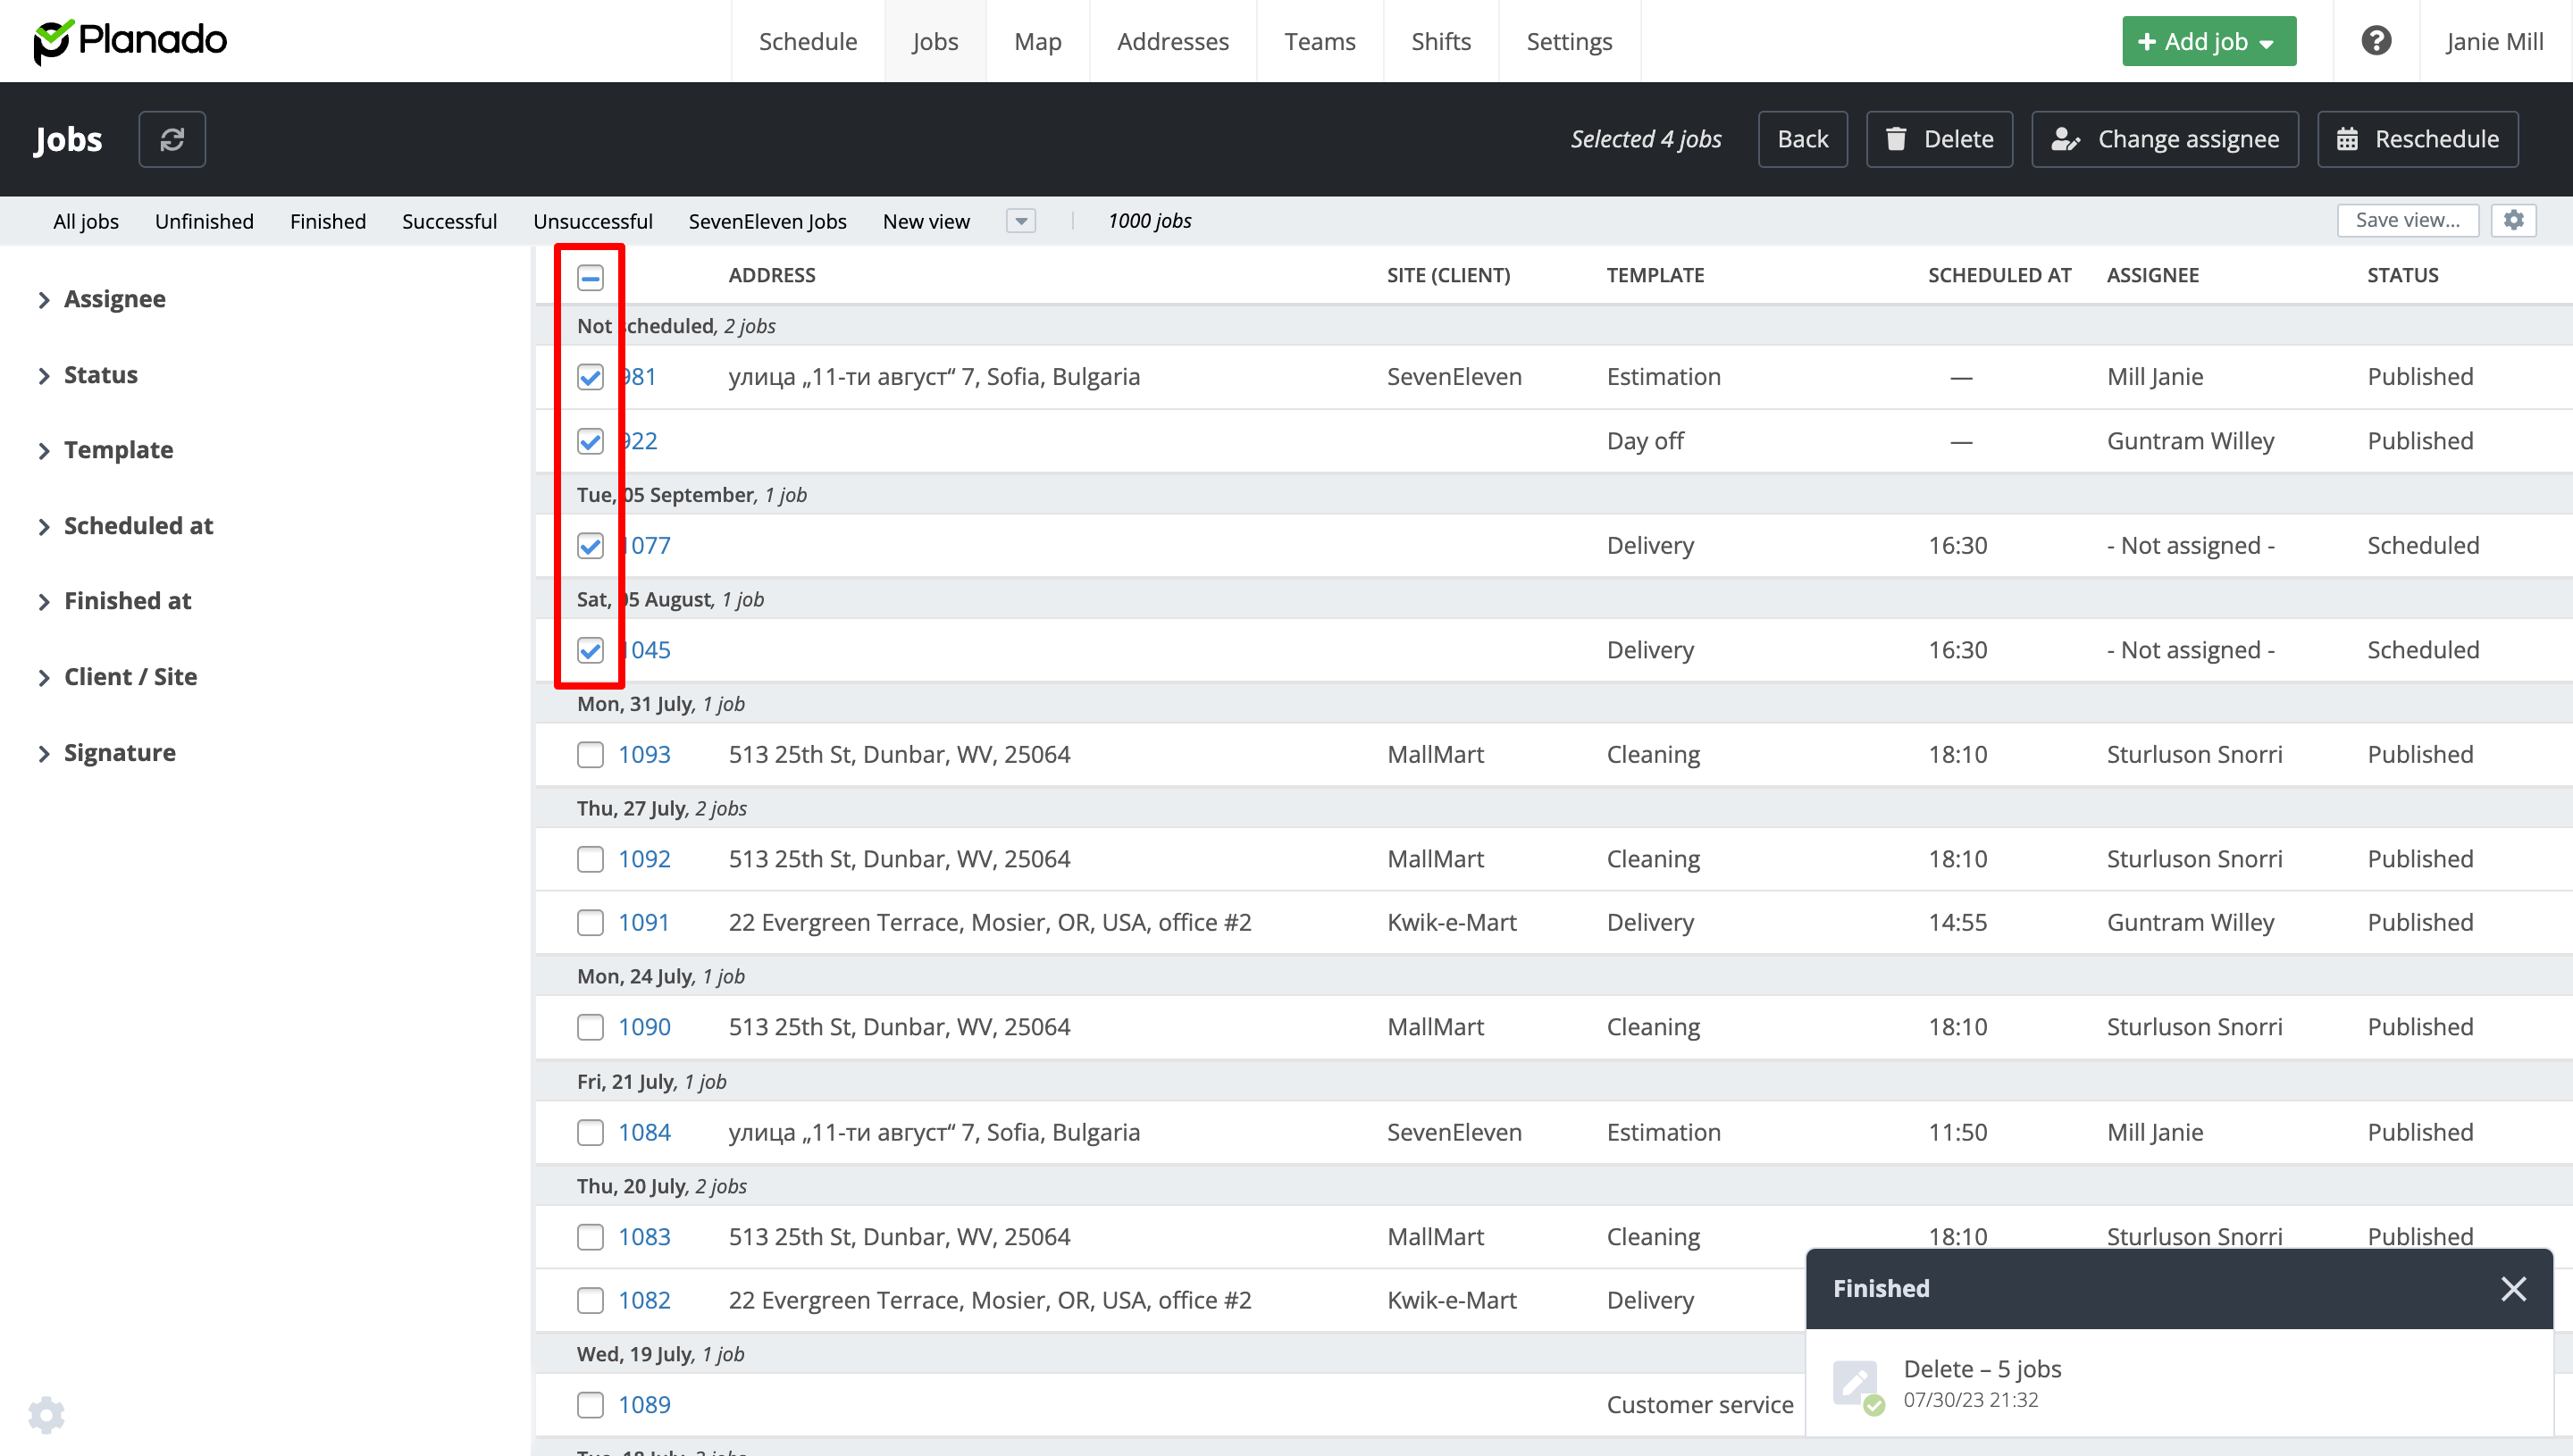Expand the Assignee filter
This screenshot has height=1456, width=2573.
(114, 299)
